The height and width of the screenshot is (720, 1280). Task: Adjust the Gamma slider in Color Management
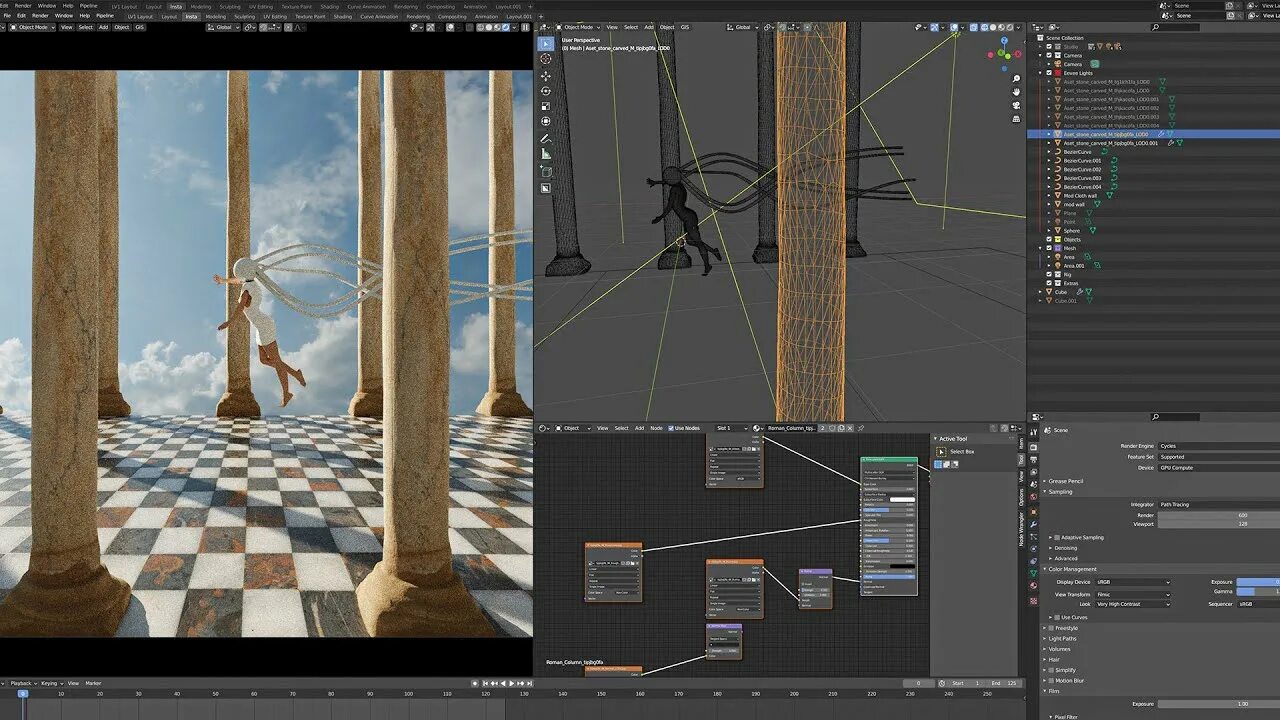pyautogui.click(x=1258, y=591)
